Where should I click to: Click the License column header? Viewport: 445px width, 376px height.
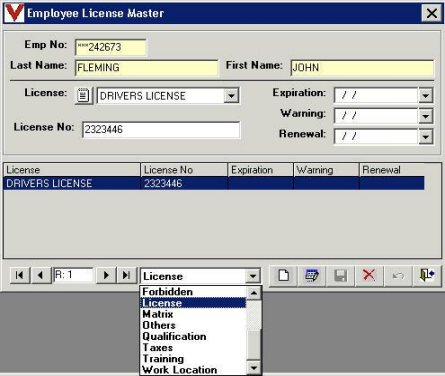[72, 170]
